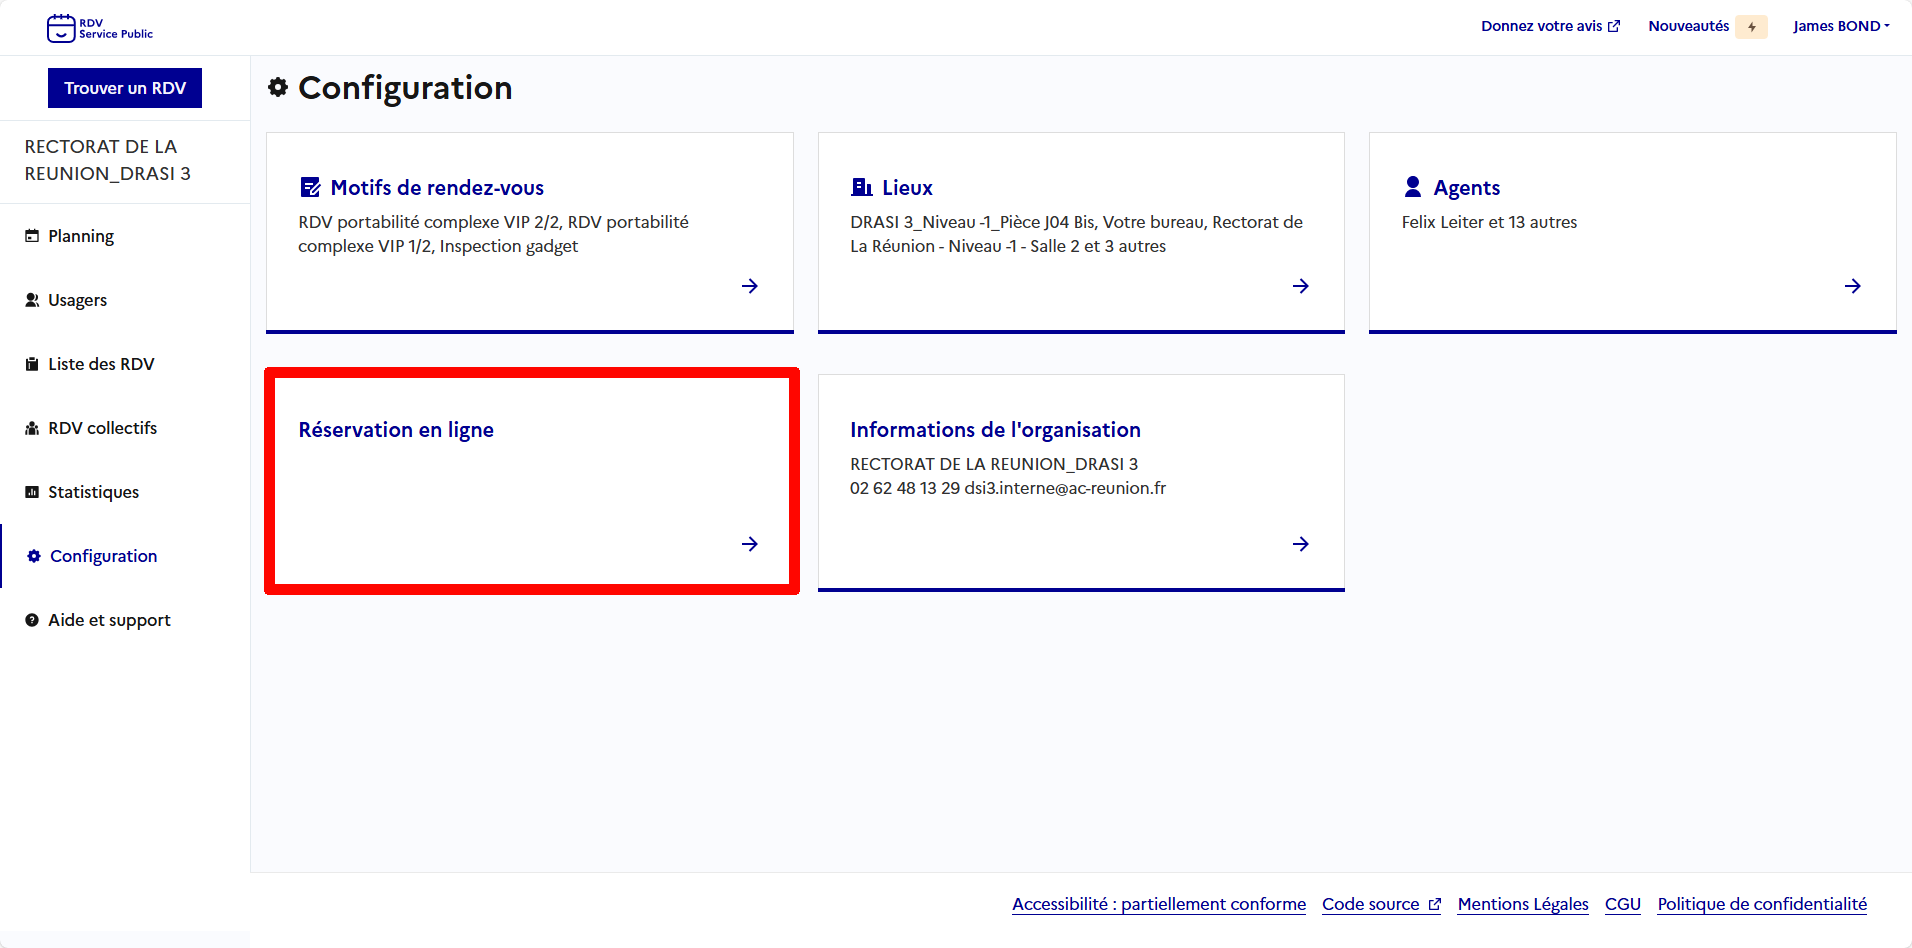Click the Trouver un RDV button

pyautogui.click(x=125, y=88)
